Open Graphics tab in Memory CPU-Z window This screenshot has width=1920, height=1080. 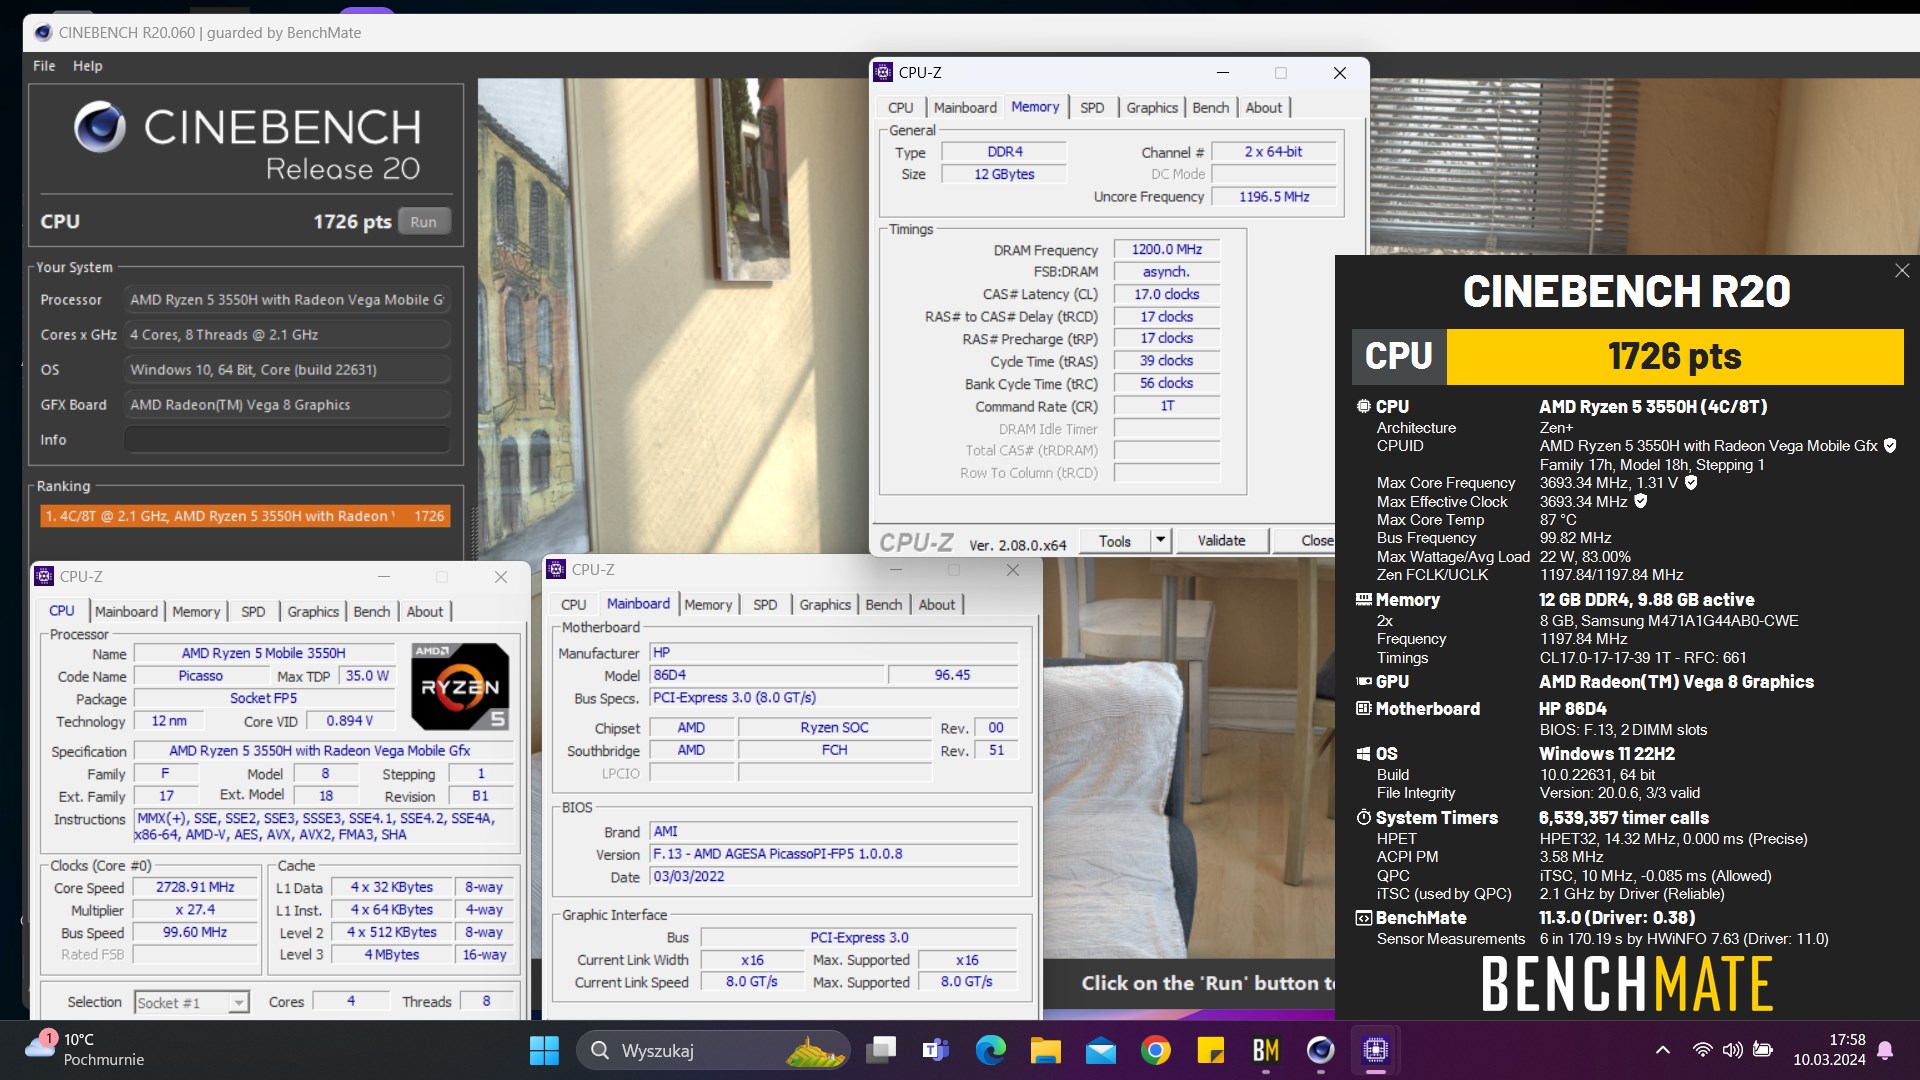(x=1152, y=108)
